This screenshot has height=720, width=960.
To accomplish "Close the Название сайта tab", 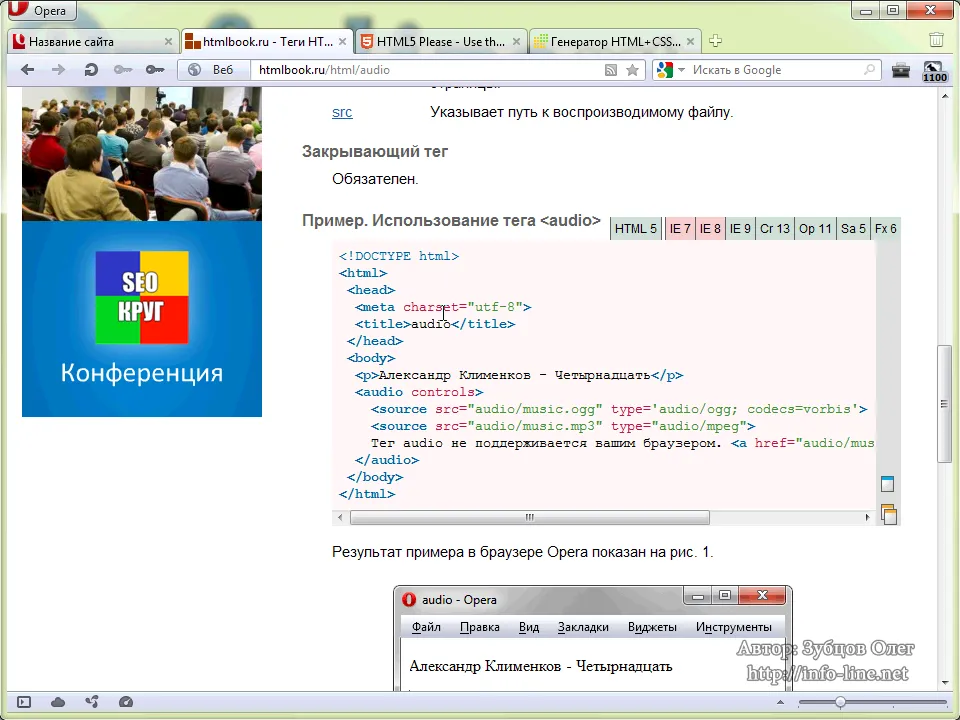I will pos(168,42).
